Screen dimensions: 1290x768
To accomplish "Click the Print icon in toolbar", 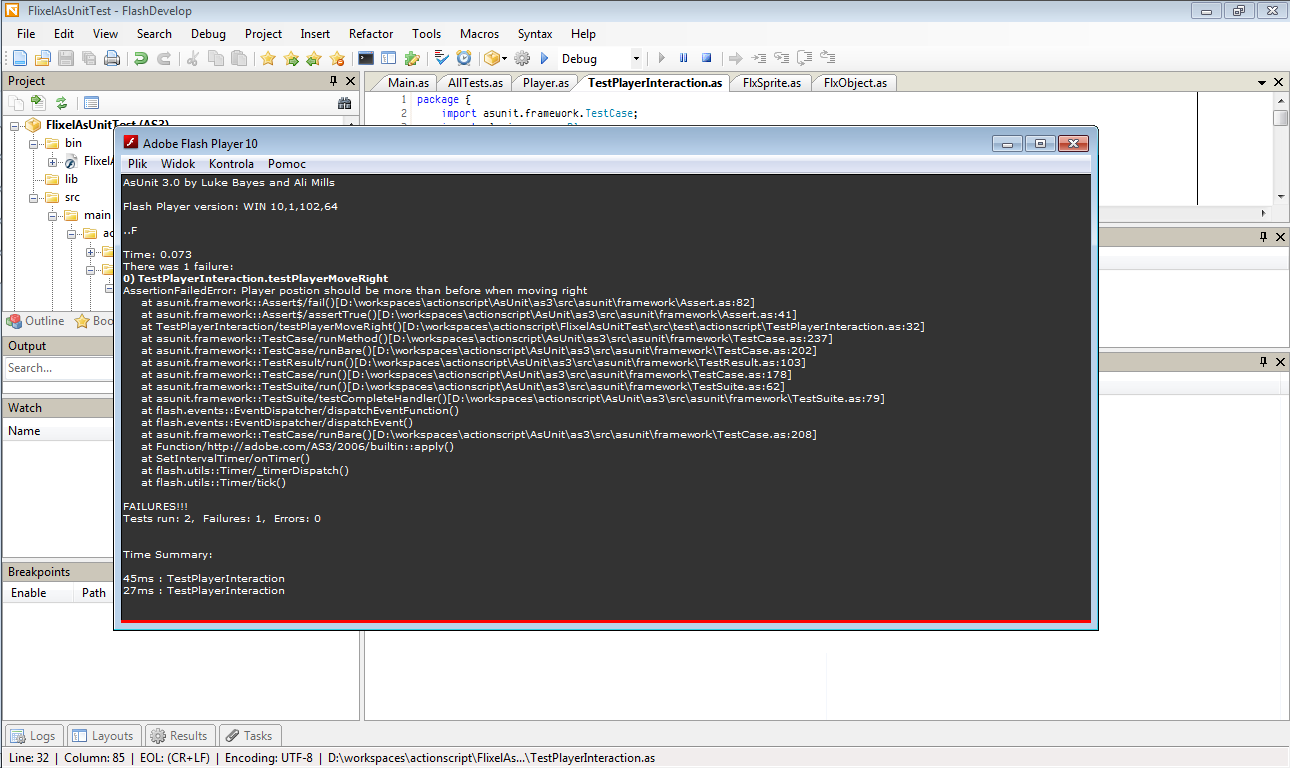I will point(112,59).
